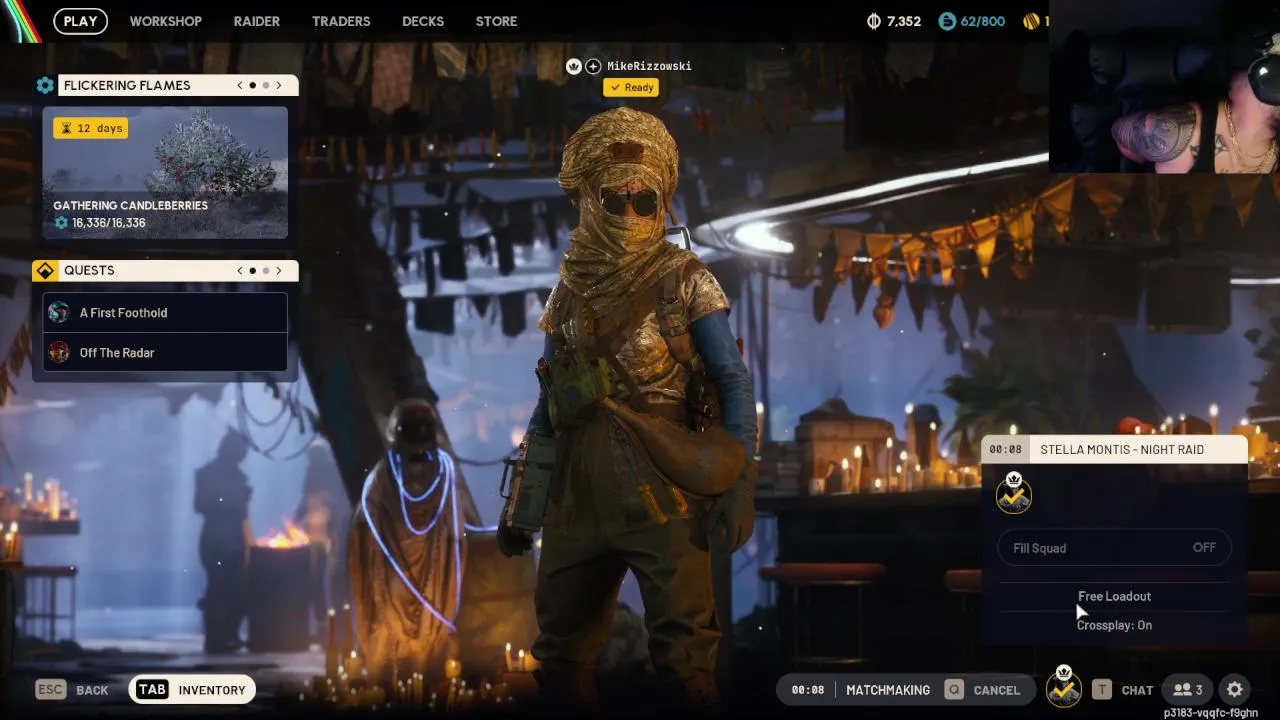Click the gear icon beside 16,336/16,336

[x=61, y=223]
